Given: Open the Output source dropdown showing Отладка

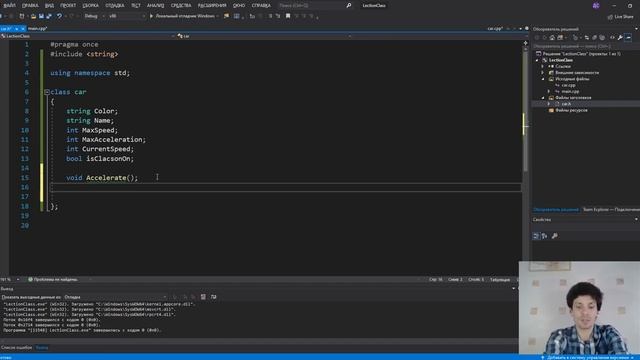Looking at the screenshot, I should click(115, 297).
